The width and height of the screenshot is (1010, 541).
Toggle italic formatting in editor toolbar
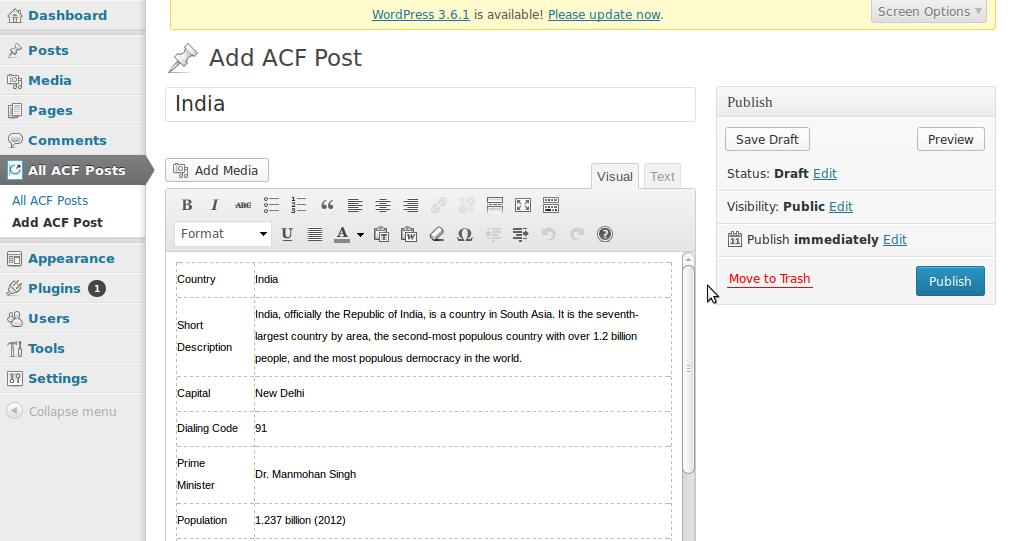[x=214, y=205]
